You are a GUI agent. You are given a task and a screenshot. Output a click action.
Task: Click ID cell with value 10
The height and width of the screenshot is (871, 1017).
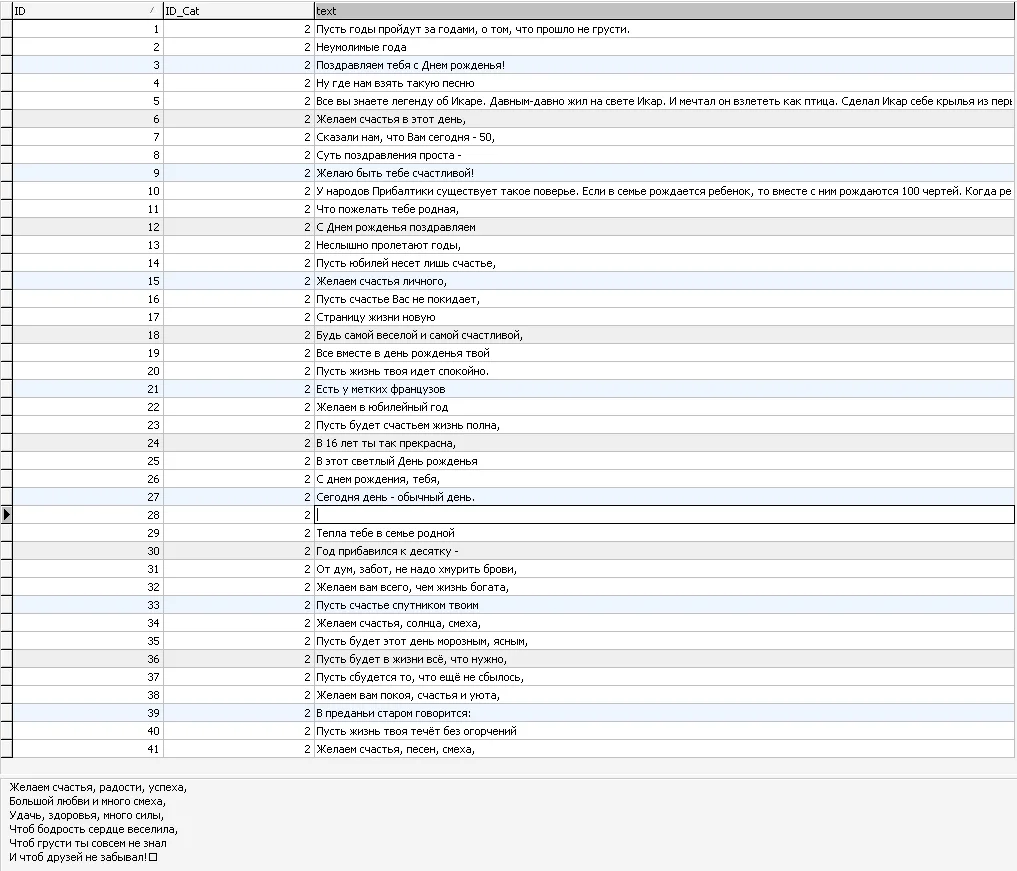click(88, 191)
